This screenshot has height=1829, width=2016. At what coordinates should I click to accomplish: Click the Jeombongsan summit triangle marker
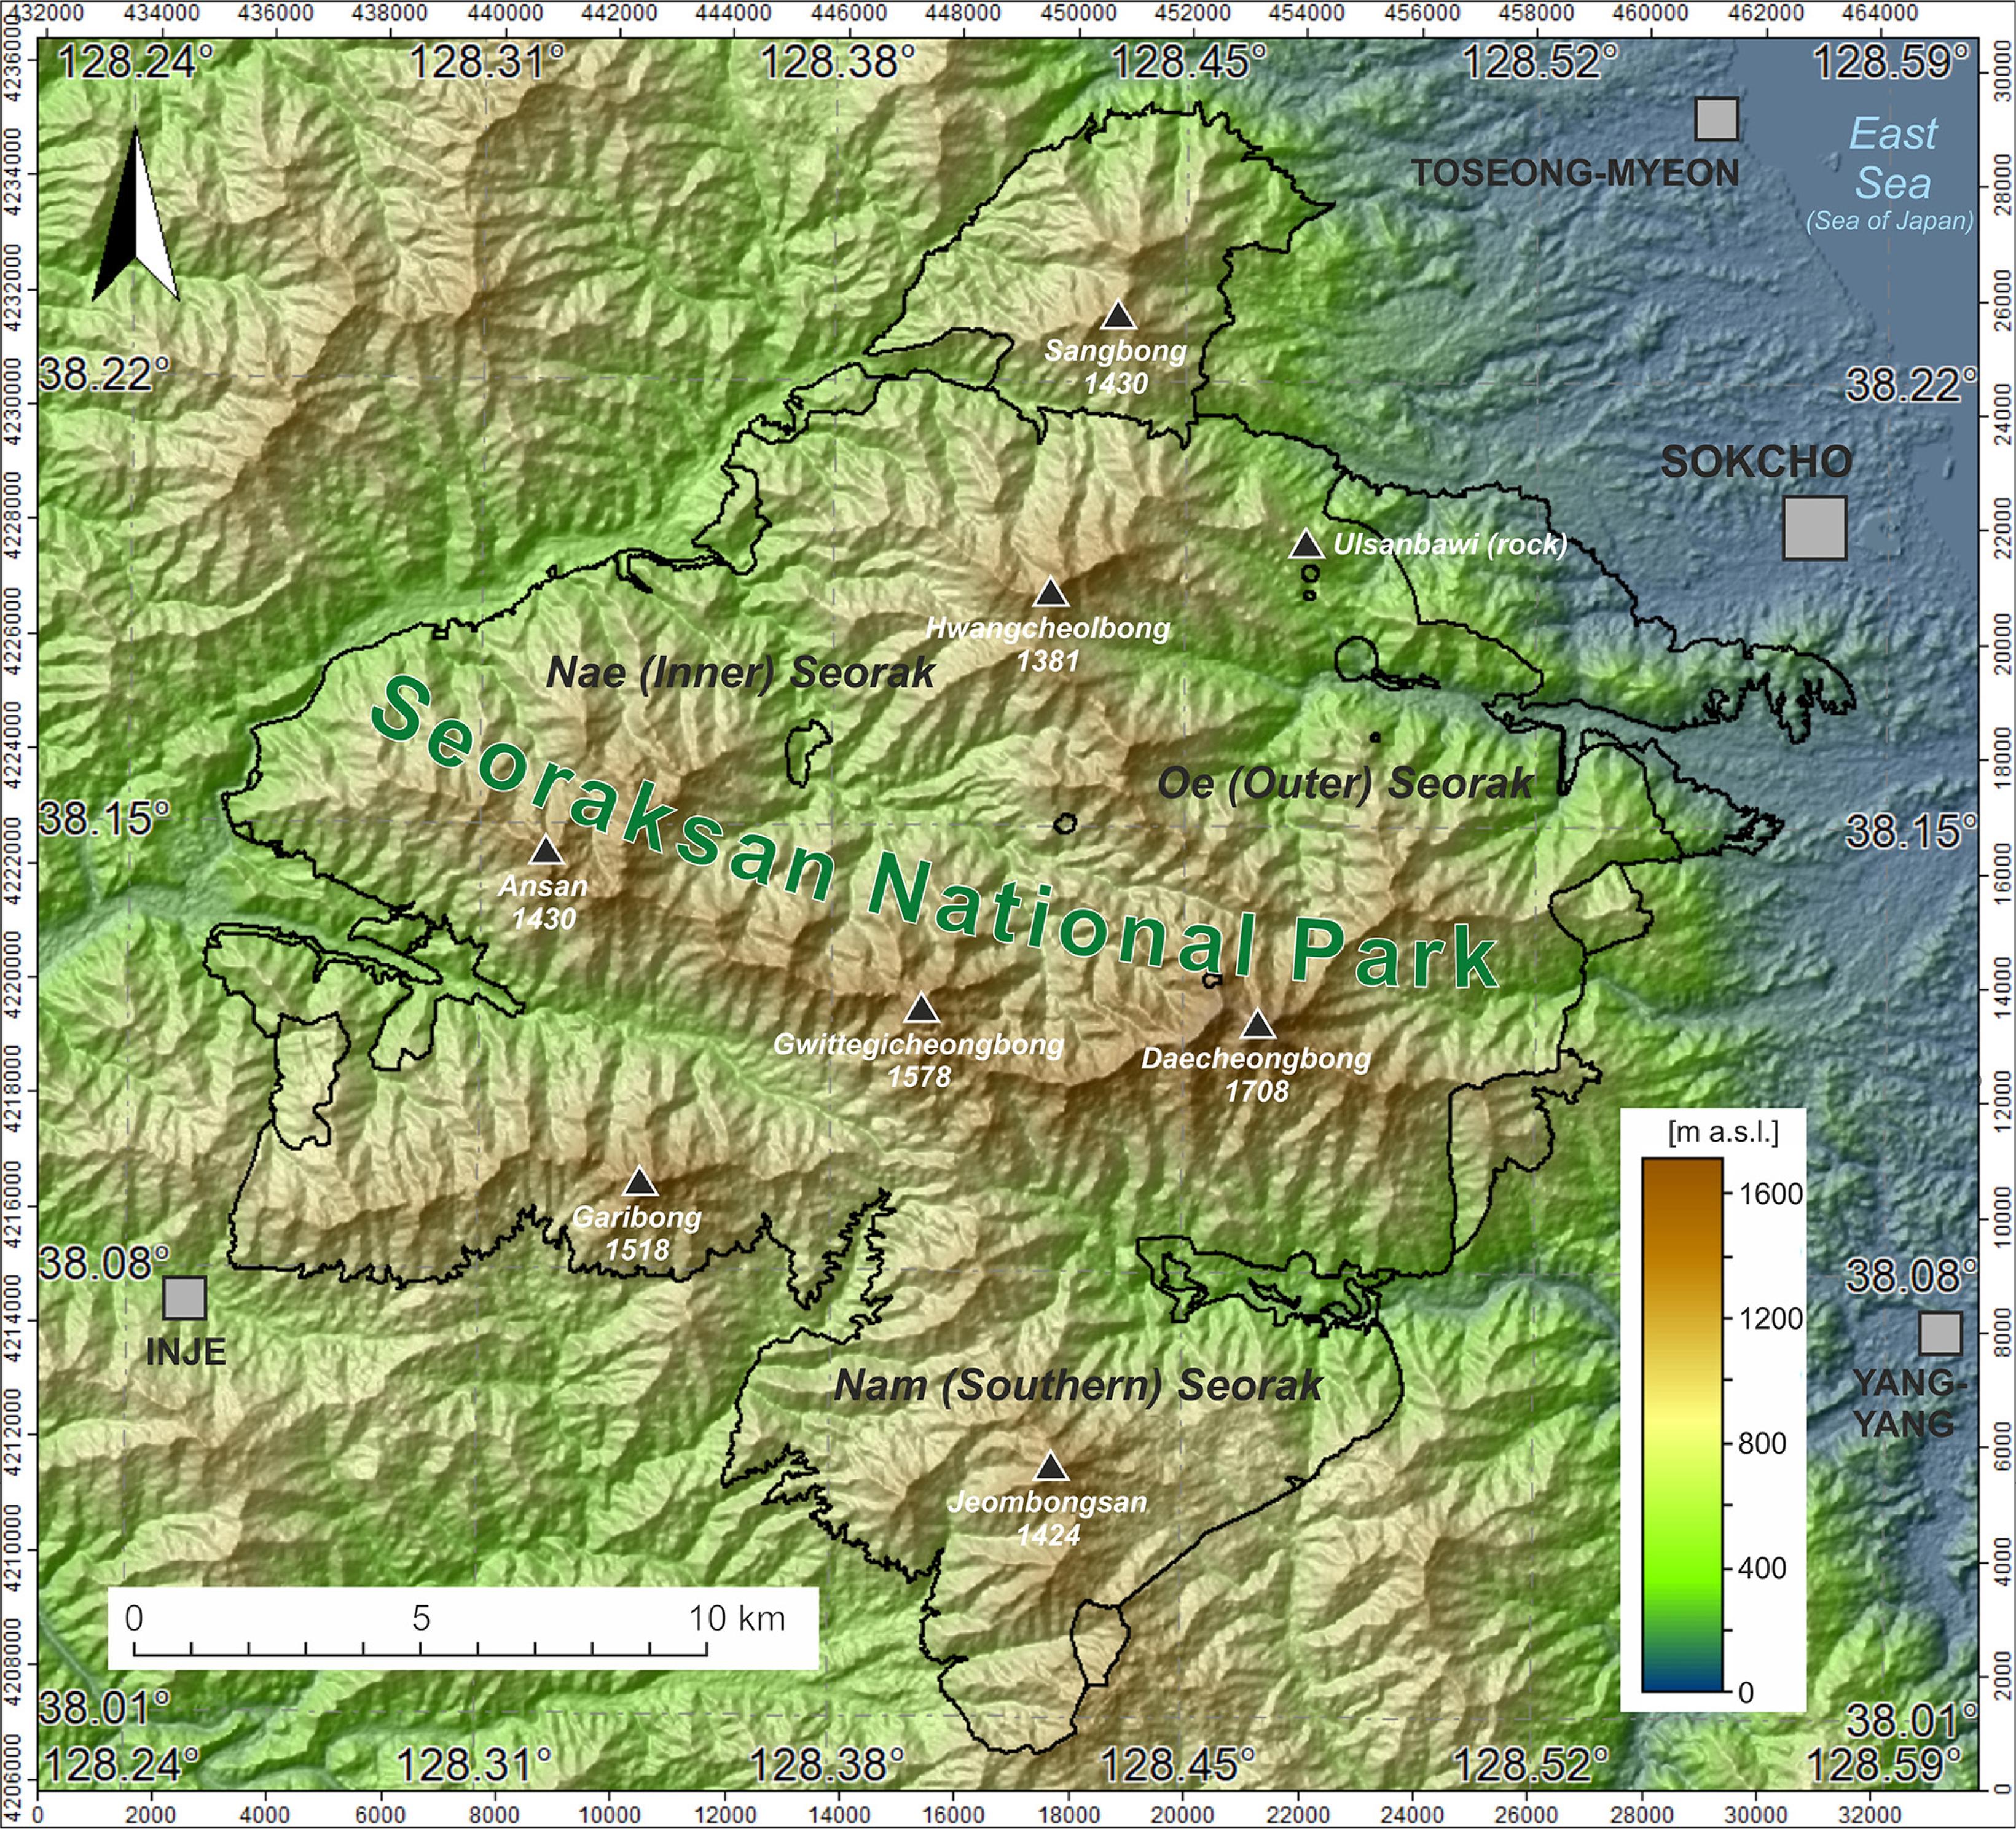pos(1050,1468)
